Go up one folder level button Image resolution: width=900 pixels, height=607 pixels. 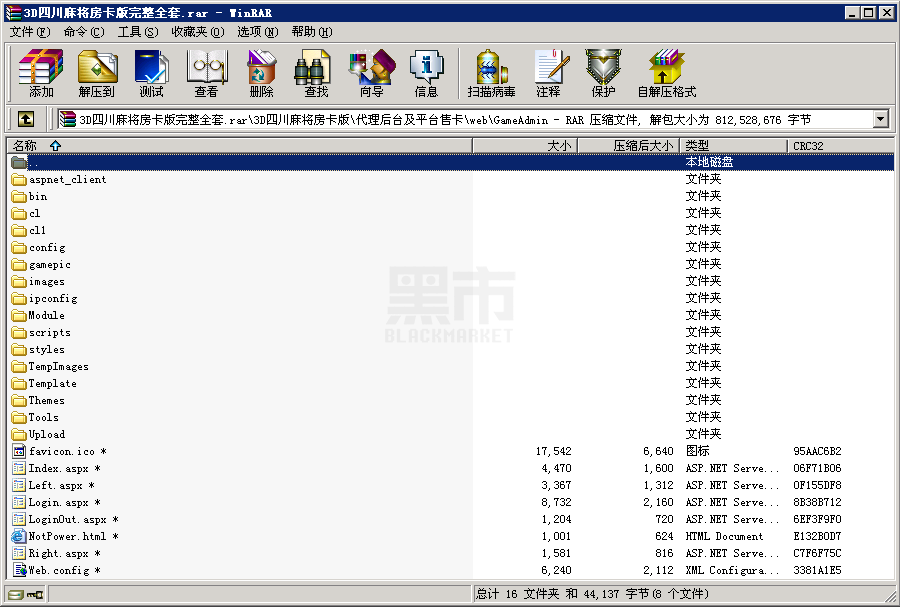[25, 119]
